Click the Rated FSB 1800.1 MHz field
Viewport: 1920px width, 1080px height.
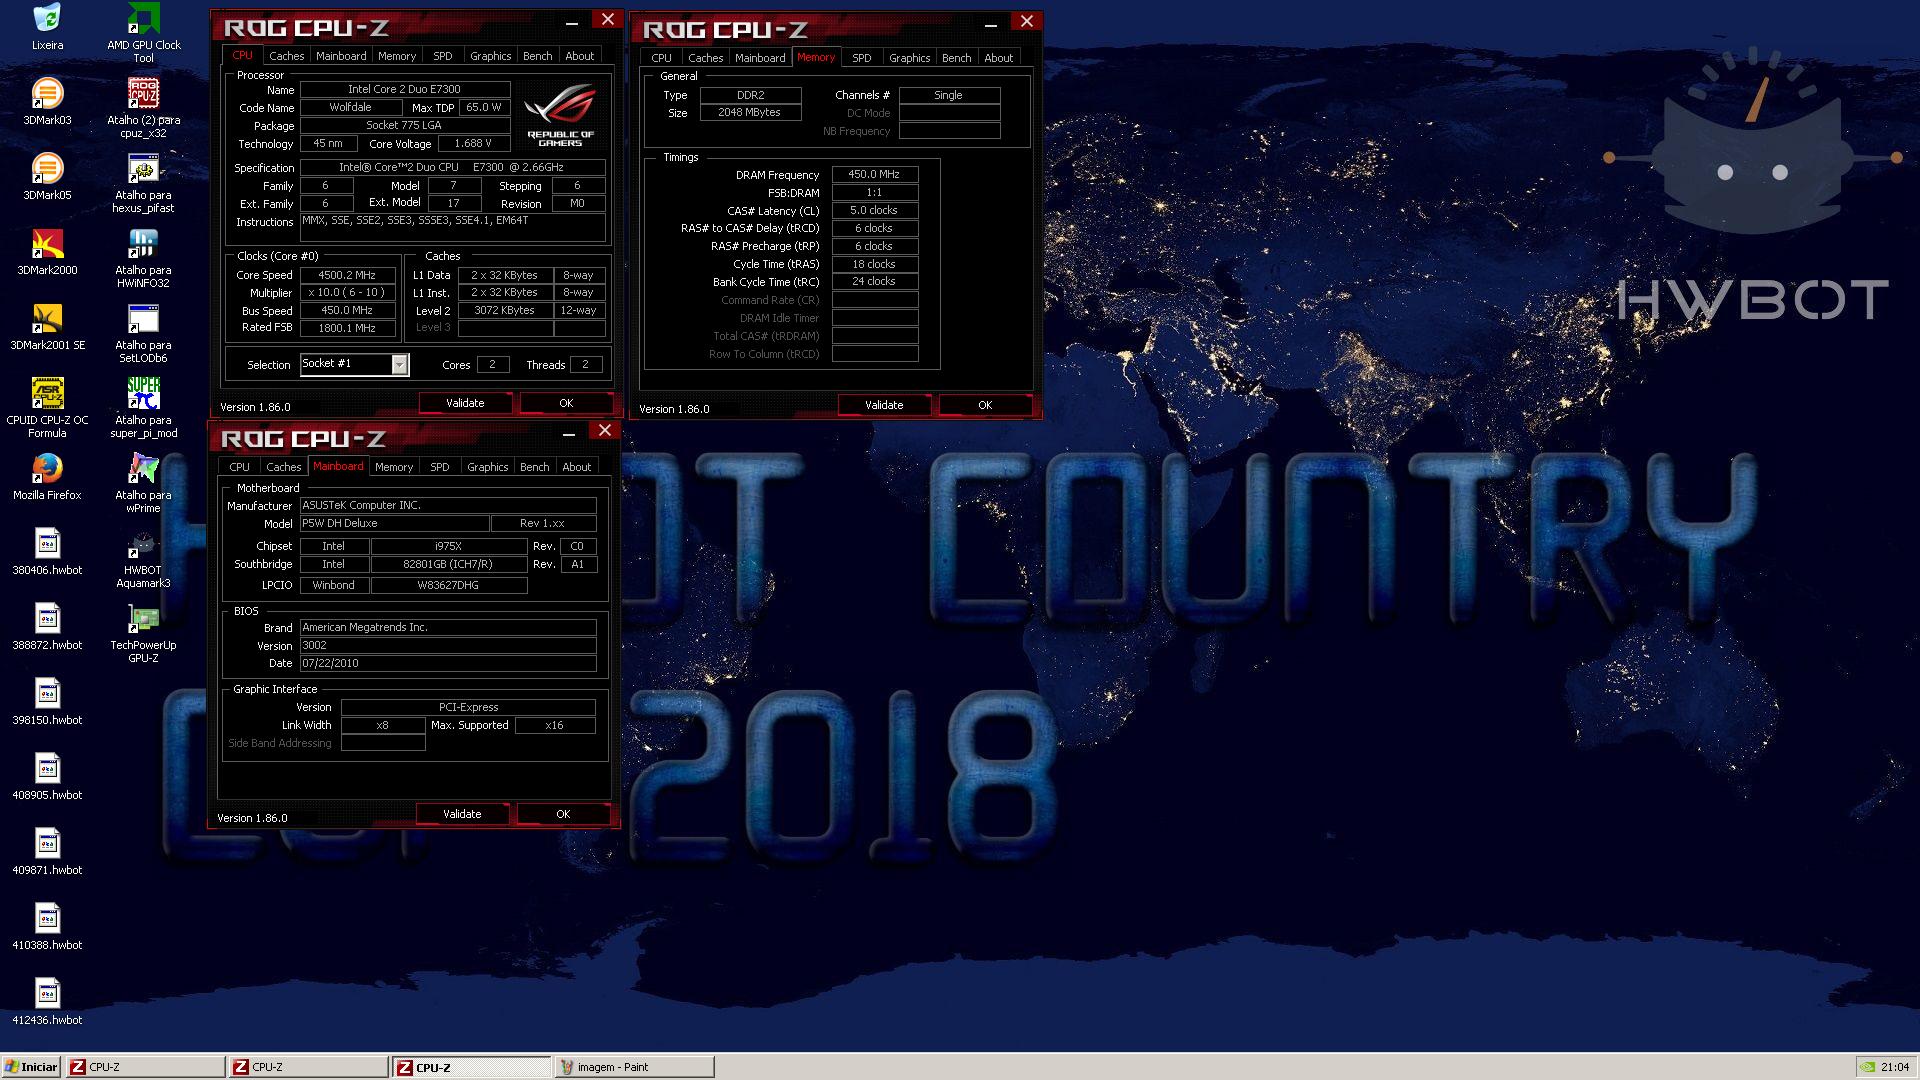pos(348,328)
